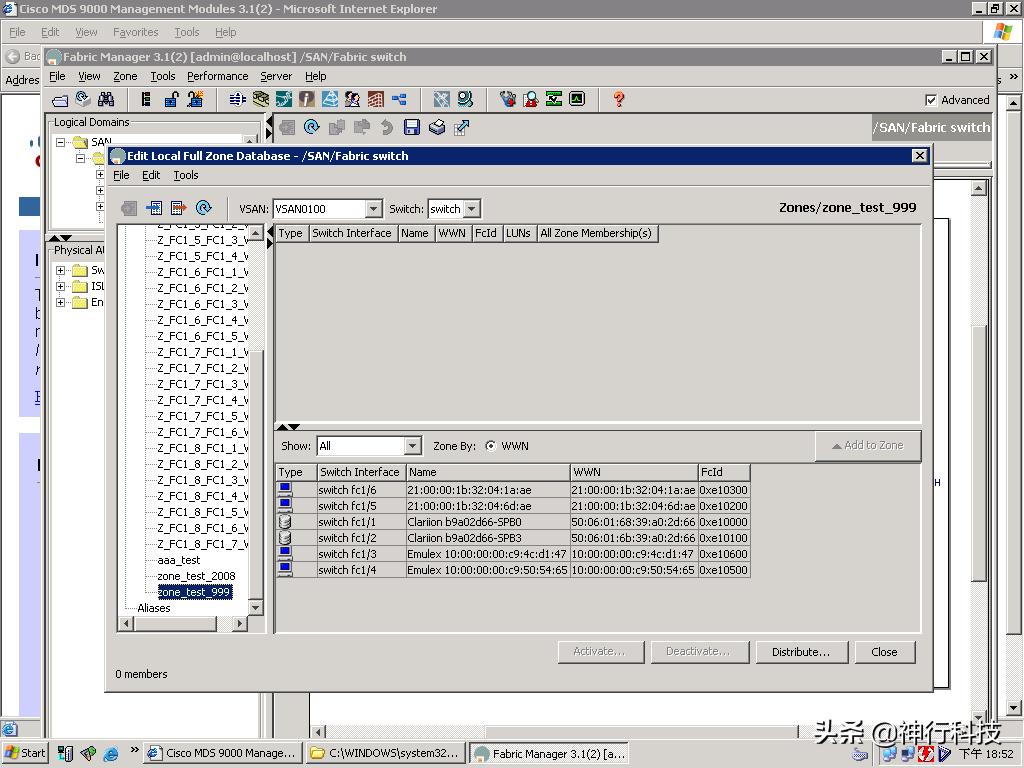Click the export icon beside the print icon
The width and height of the screenshot is (1024, 768).
click(461, 127)
